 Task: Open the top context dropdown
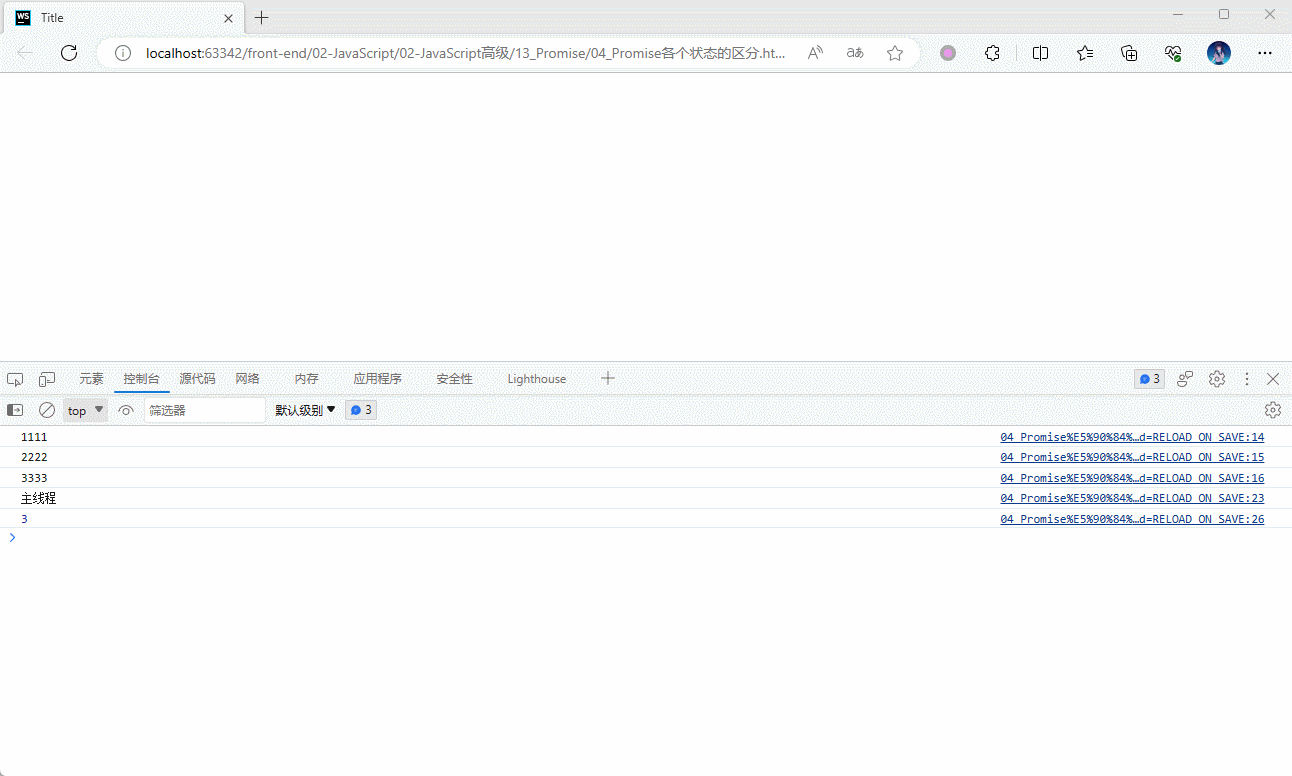pyautogui.click(x=85, y=410)
